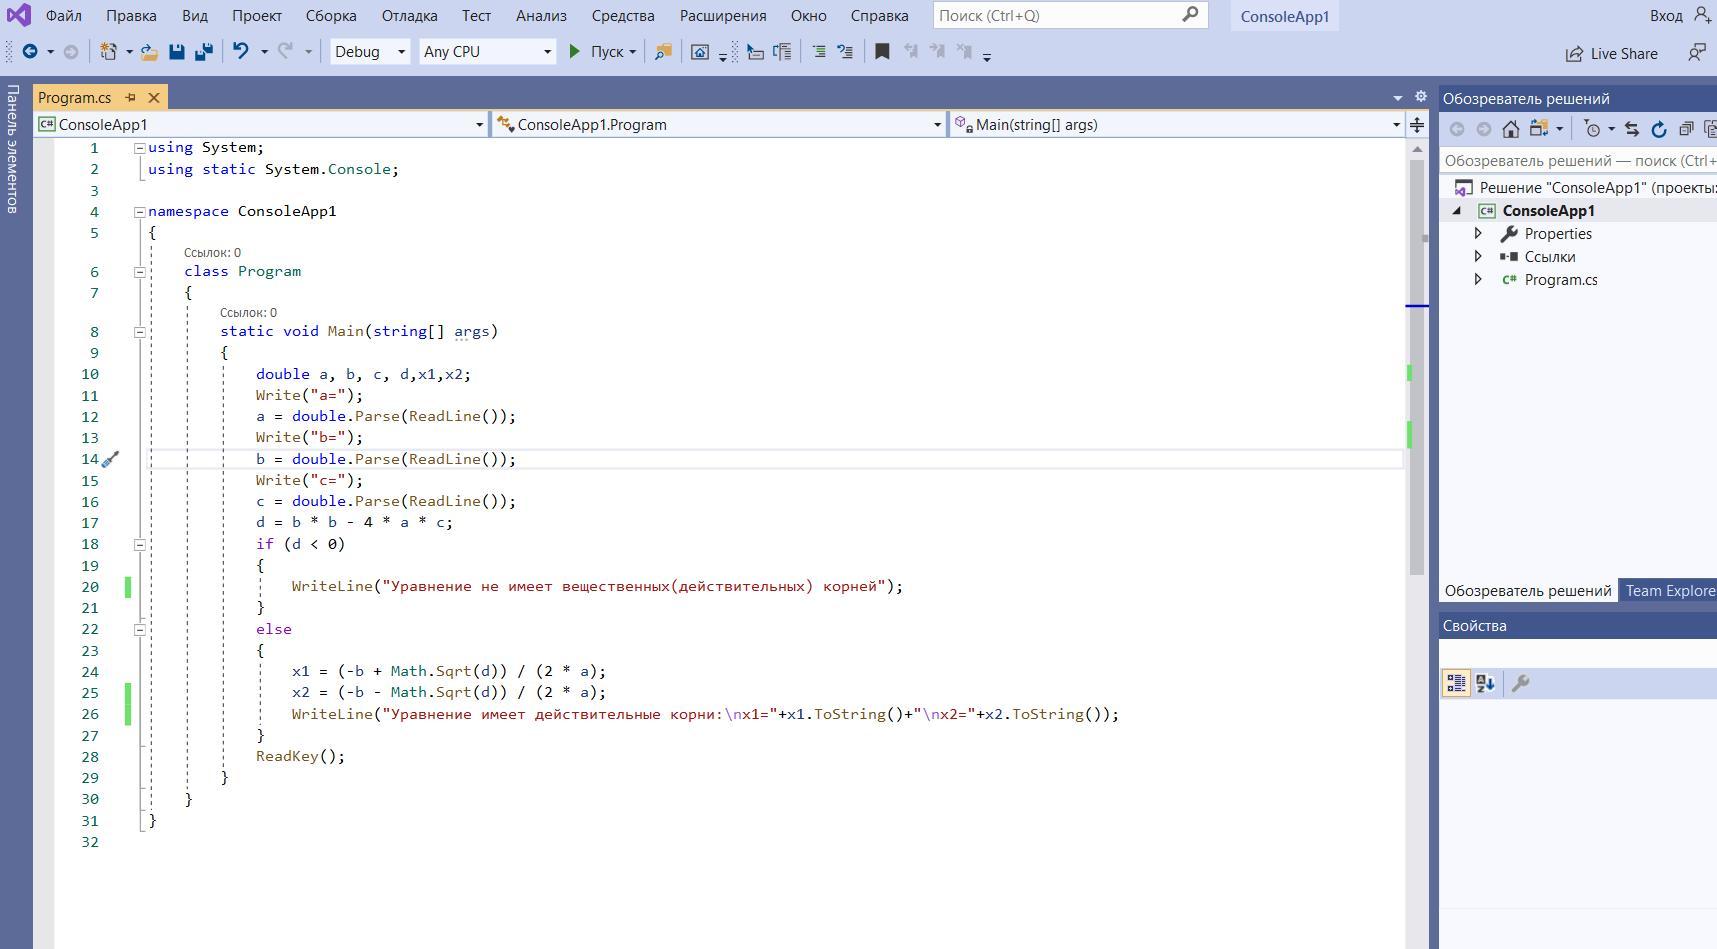Click the Save (floppy disk) toolbar icon
Viewport: 1717px width, 949px height.
coord(177,52)
